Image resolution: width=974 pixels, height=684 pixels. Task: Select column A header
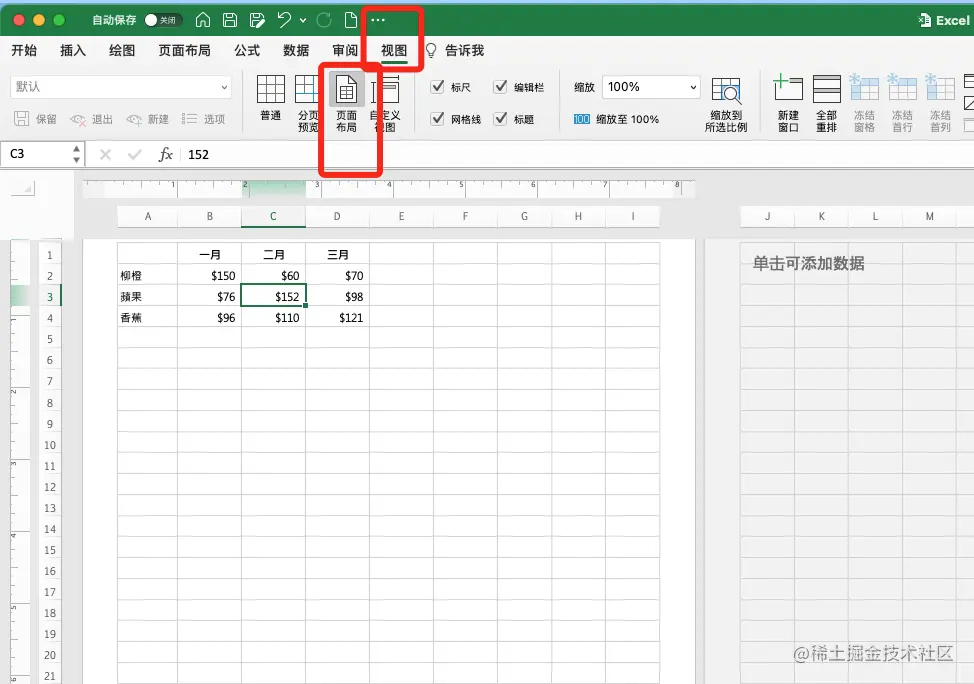148,216
